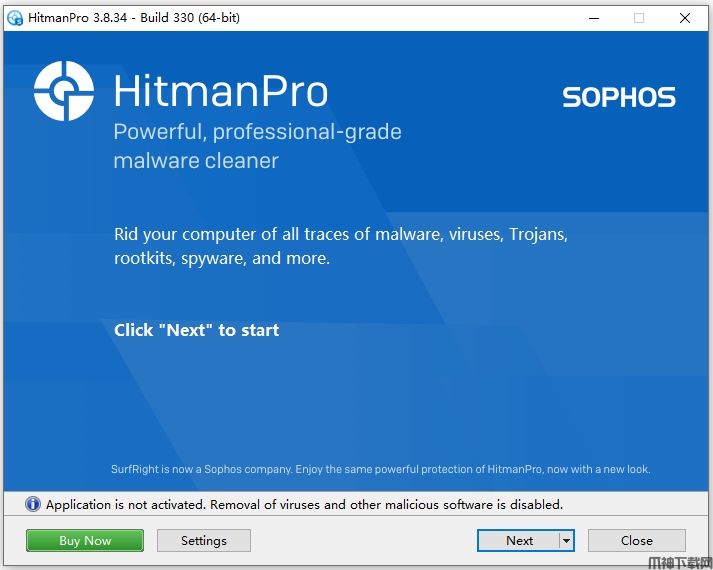
Task: Click the SurfRight Sophos company notice
Action: click(380, 469)
